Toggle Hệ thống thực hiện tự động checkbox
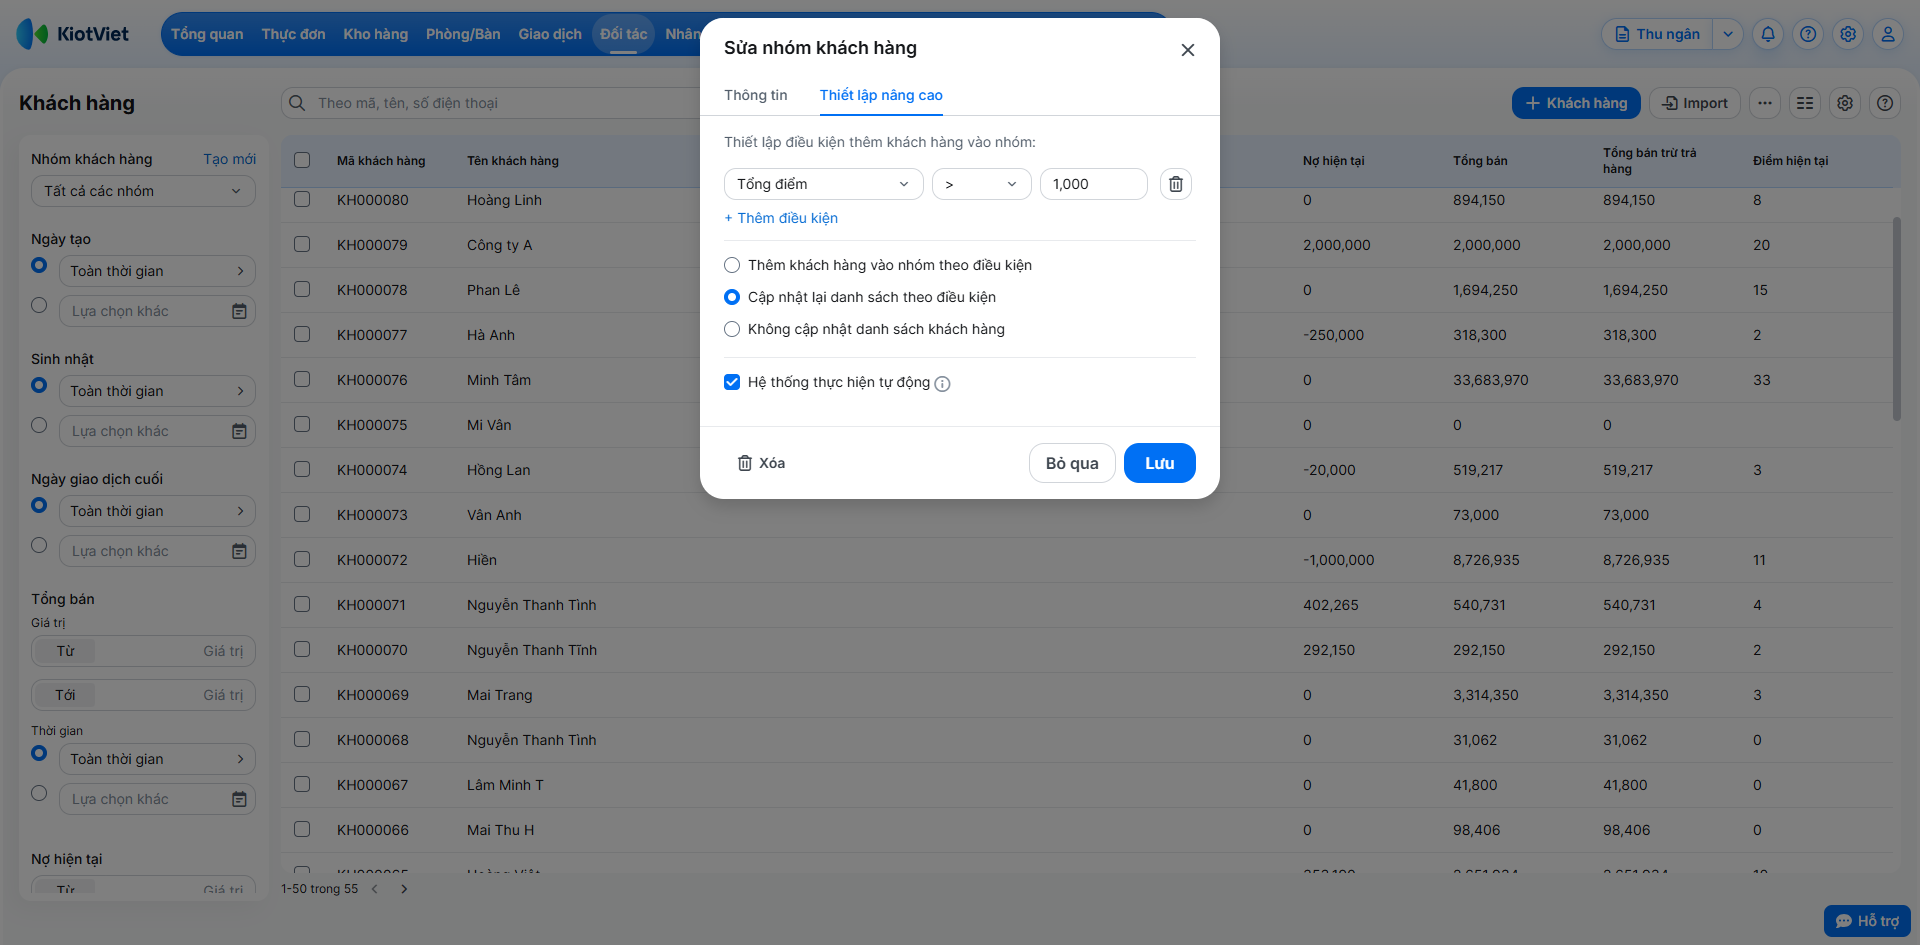 pyautogui.click(x=732, y=382)
